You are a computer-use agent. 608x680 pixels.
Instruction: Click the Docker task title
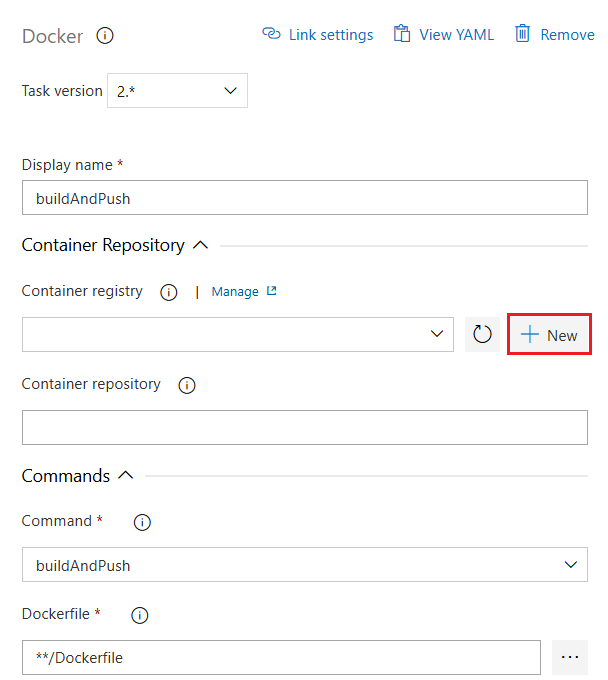pyautogui.click(x=52, y=36)
